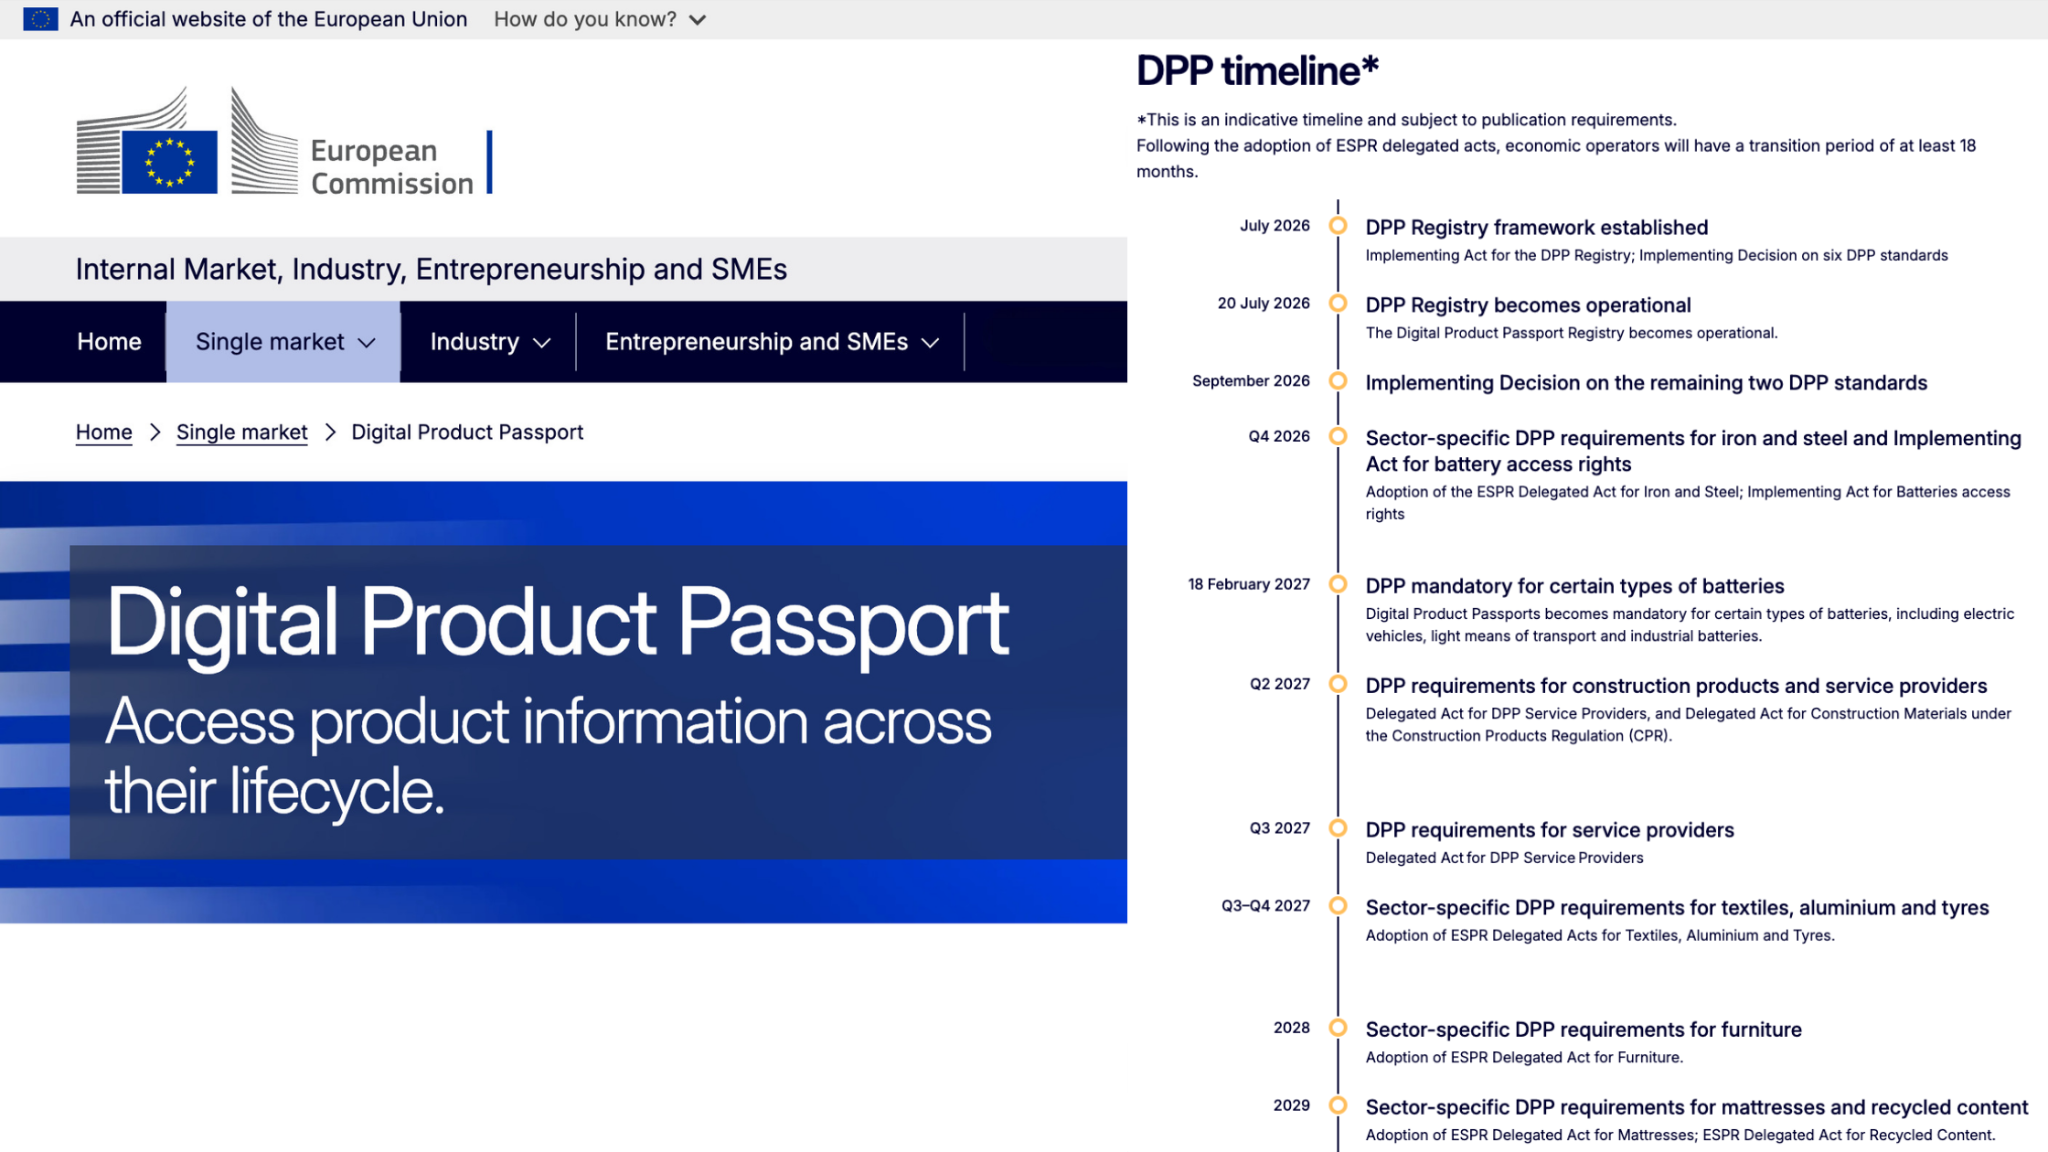Click 'DPP mandatory for certain types of batteries' heading
Image resolution: width=2048 pixels, height=1152 pixels.
pos(1575,586)
